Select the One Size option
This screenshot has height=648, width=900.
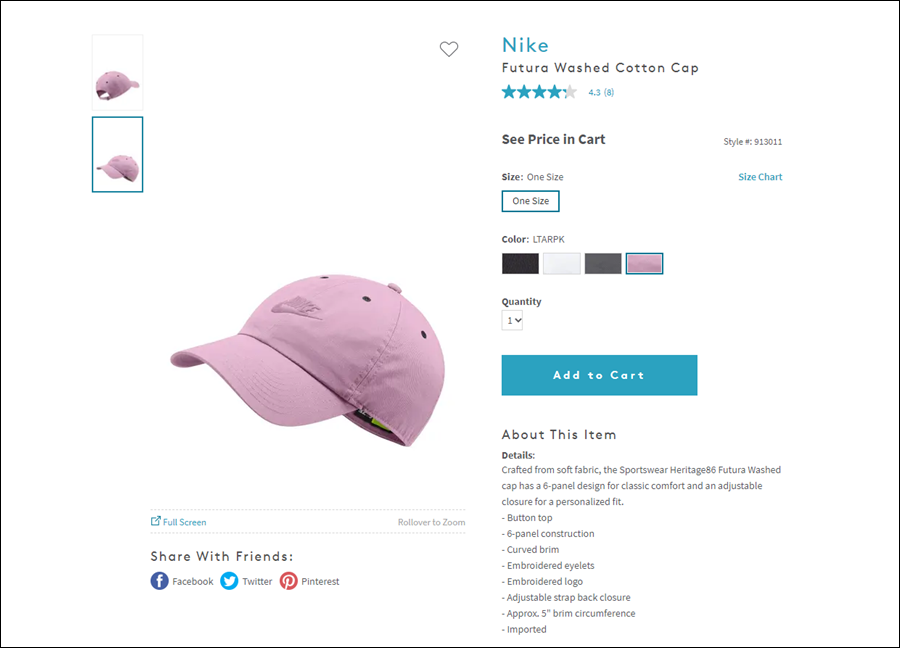click(530, 201)
